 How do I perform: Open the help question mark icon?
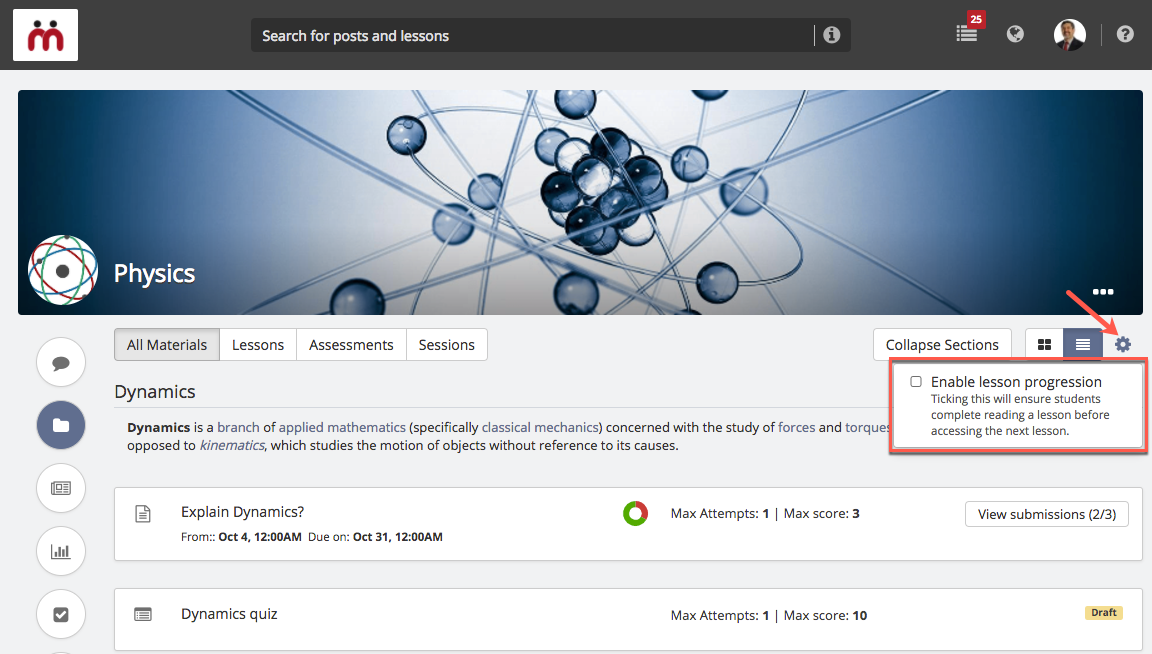point(1125,34)
